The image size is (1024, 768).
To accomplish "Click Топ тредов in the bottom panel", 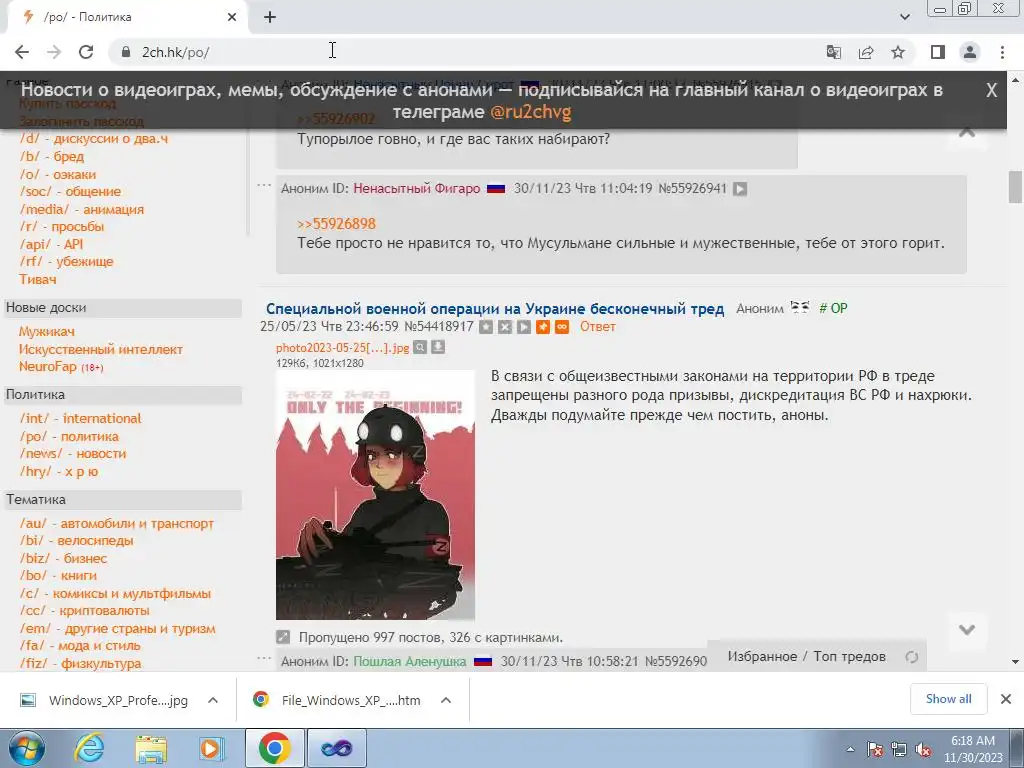I will [x=849, y=656].
